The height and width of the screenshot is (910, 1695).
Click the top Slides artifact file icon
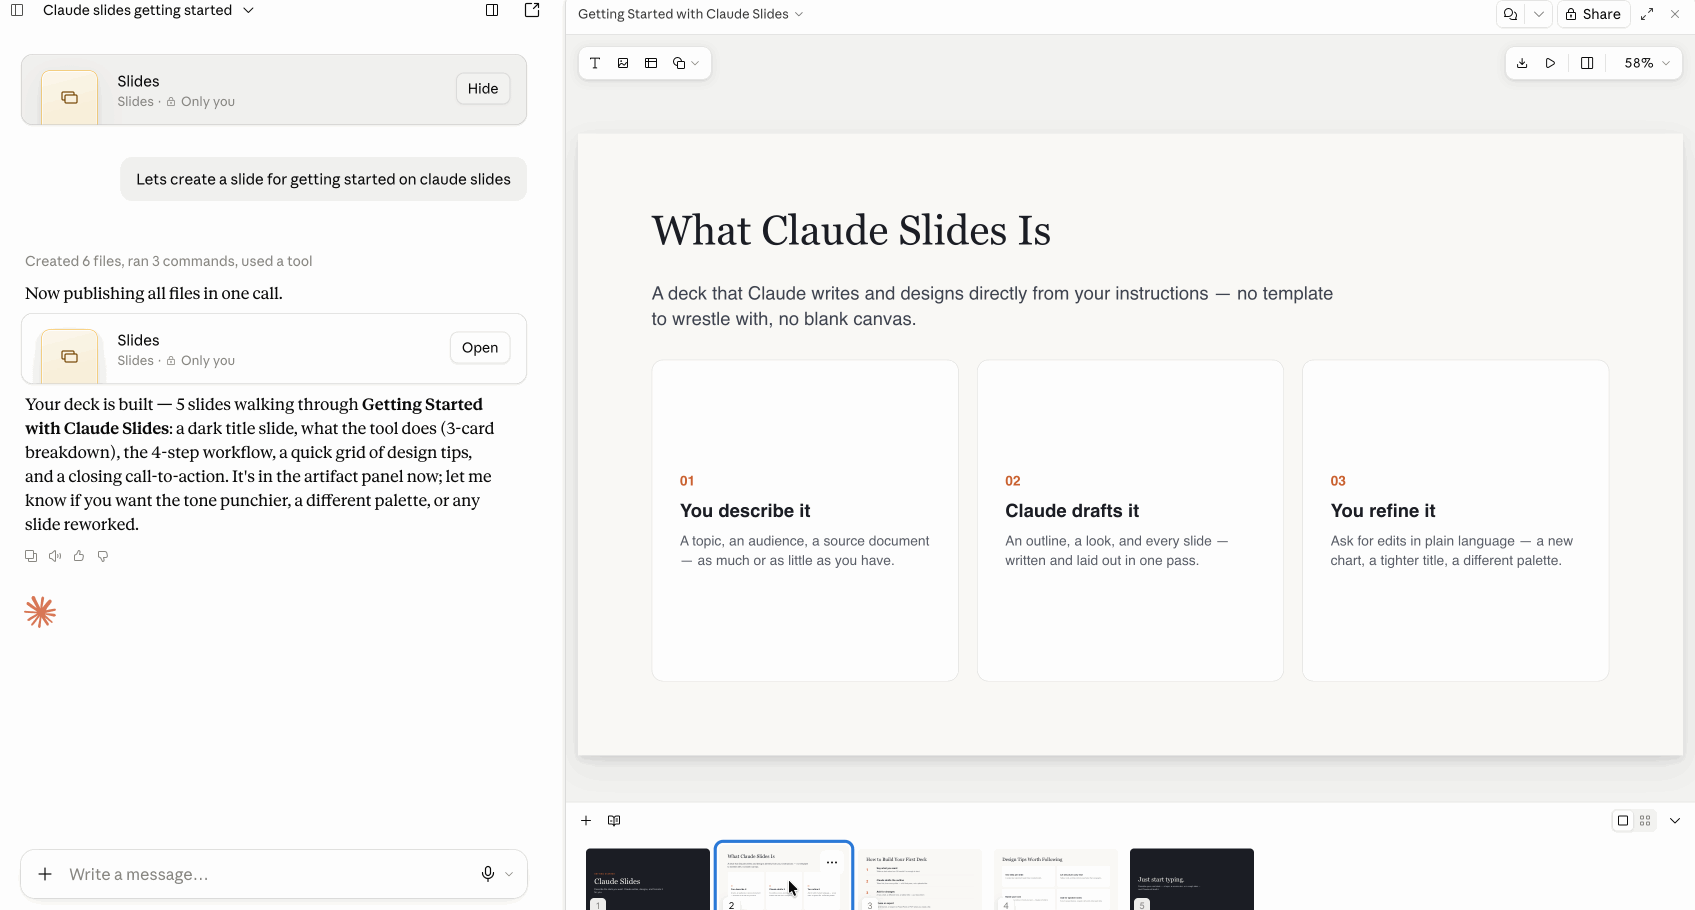(x=69, y=98)
